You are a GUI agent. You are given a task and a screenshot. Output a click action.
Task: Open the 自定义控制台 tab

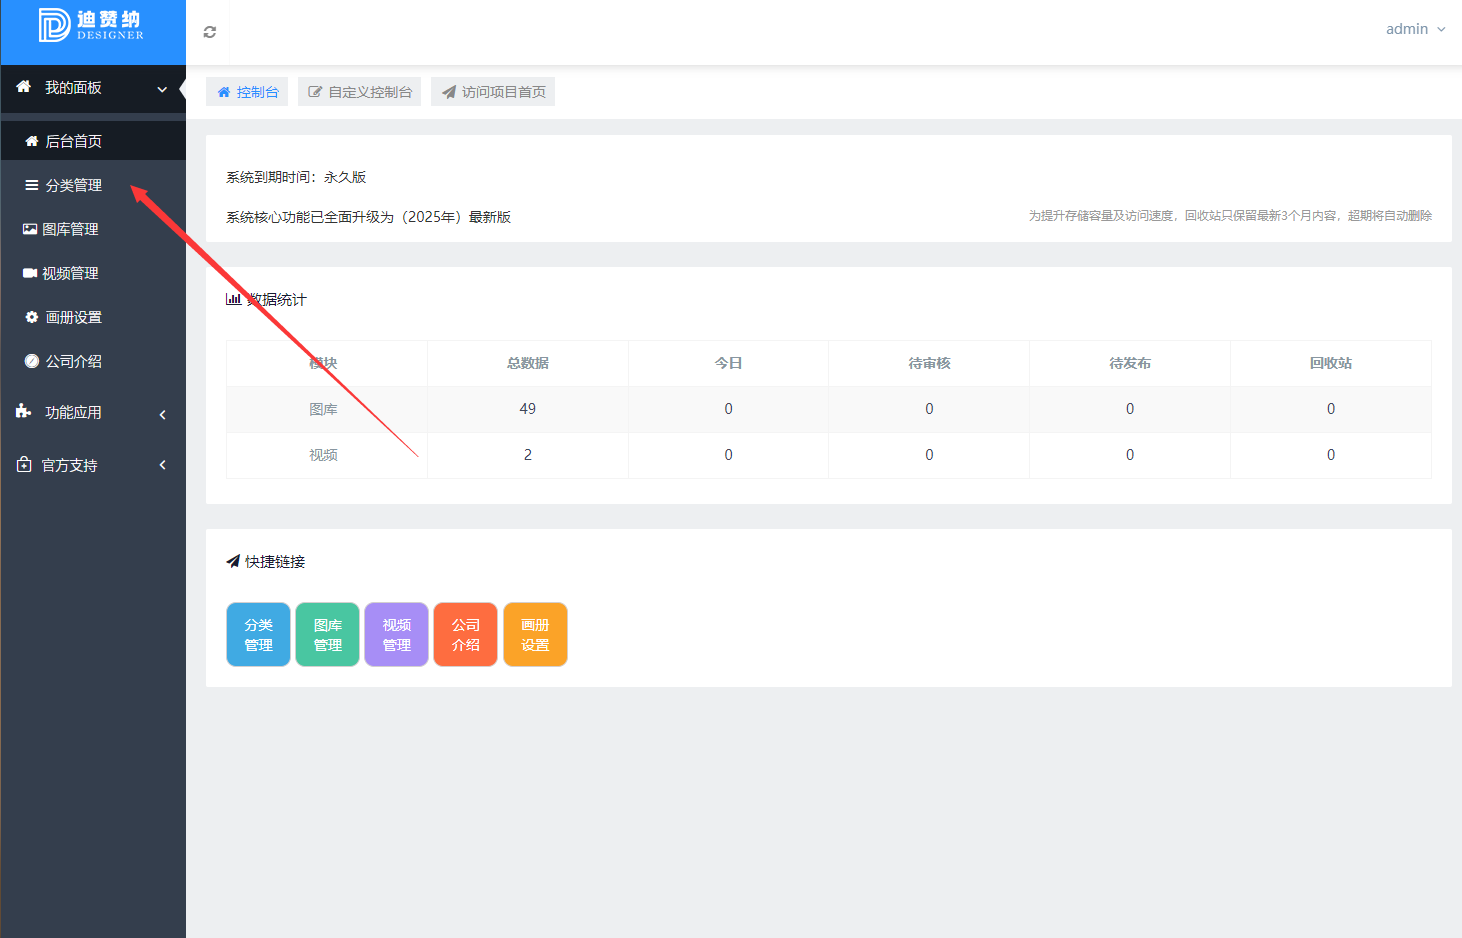point(359,92)
